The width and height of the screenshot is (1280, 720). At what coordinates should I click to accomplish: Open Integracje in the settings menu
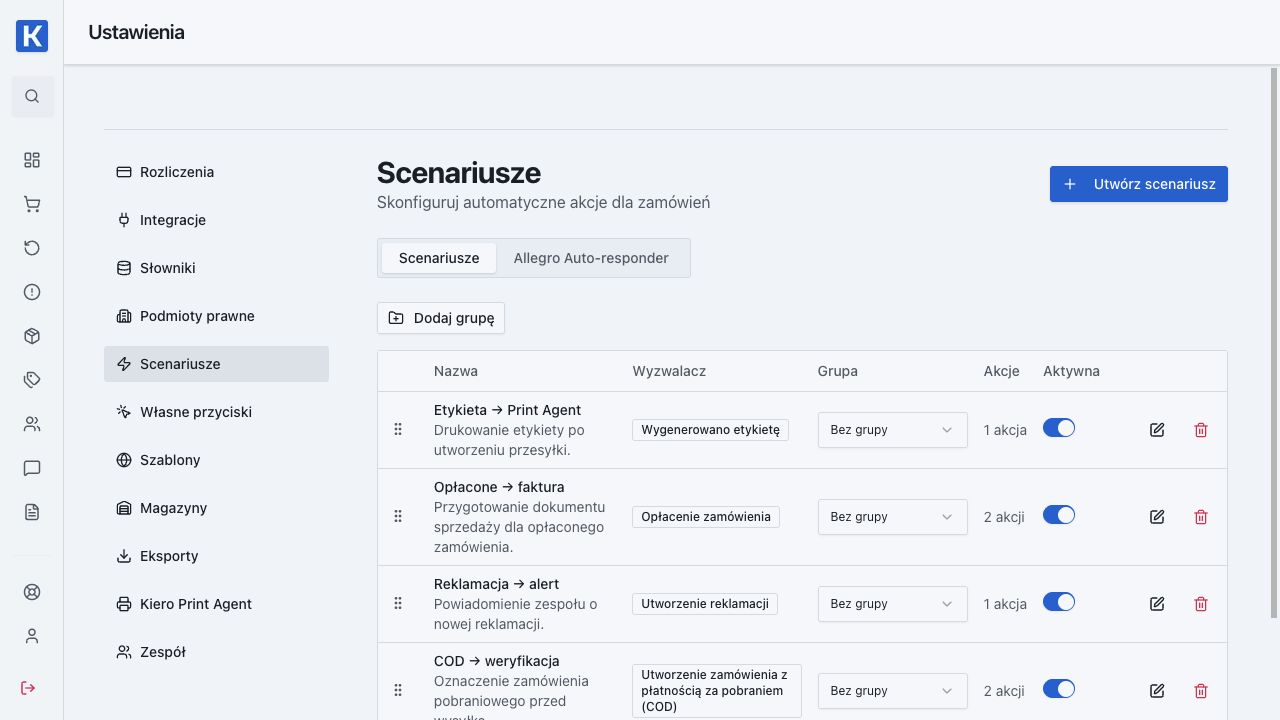pyautogui.click(x=216, y=220)
